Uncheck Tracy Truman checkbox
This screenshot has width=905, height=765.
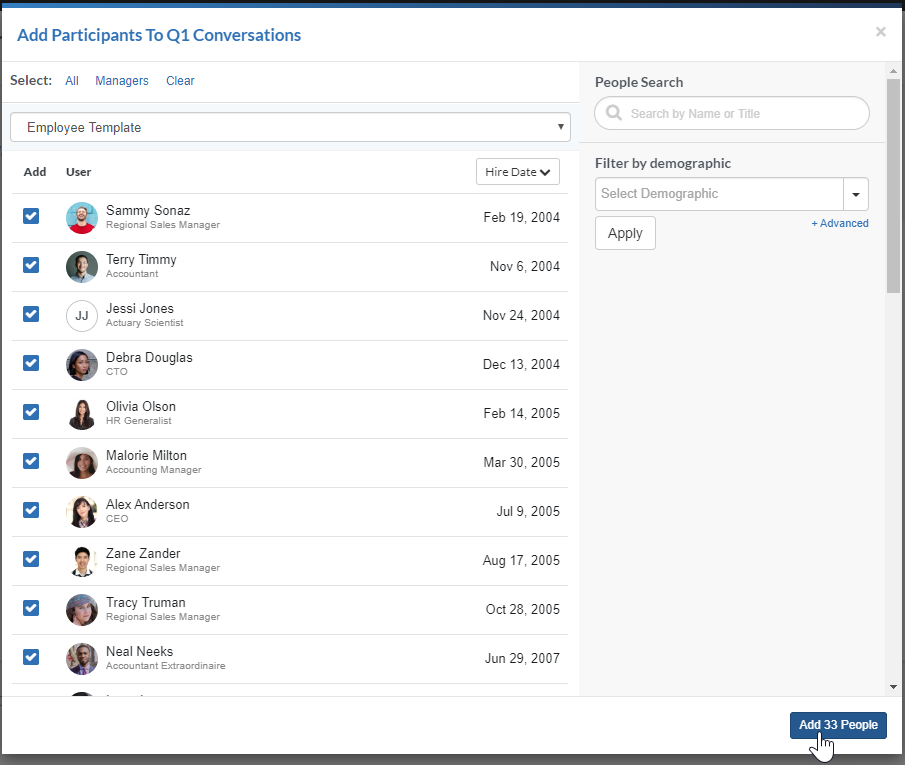(x=31, y=609)
